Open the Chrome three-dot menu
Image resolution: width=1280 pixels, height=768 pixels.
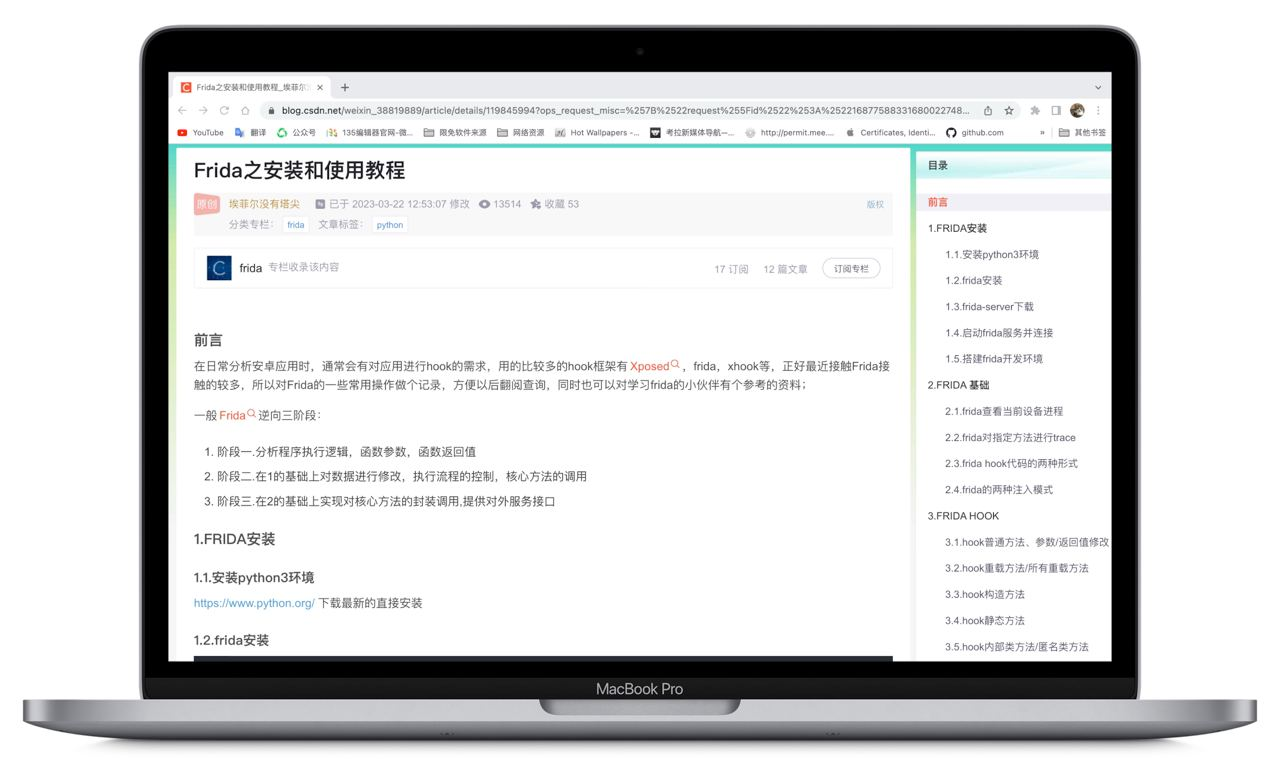click(x=1098, y=111)
